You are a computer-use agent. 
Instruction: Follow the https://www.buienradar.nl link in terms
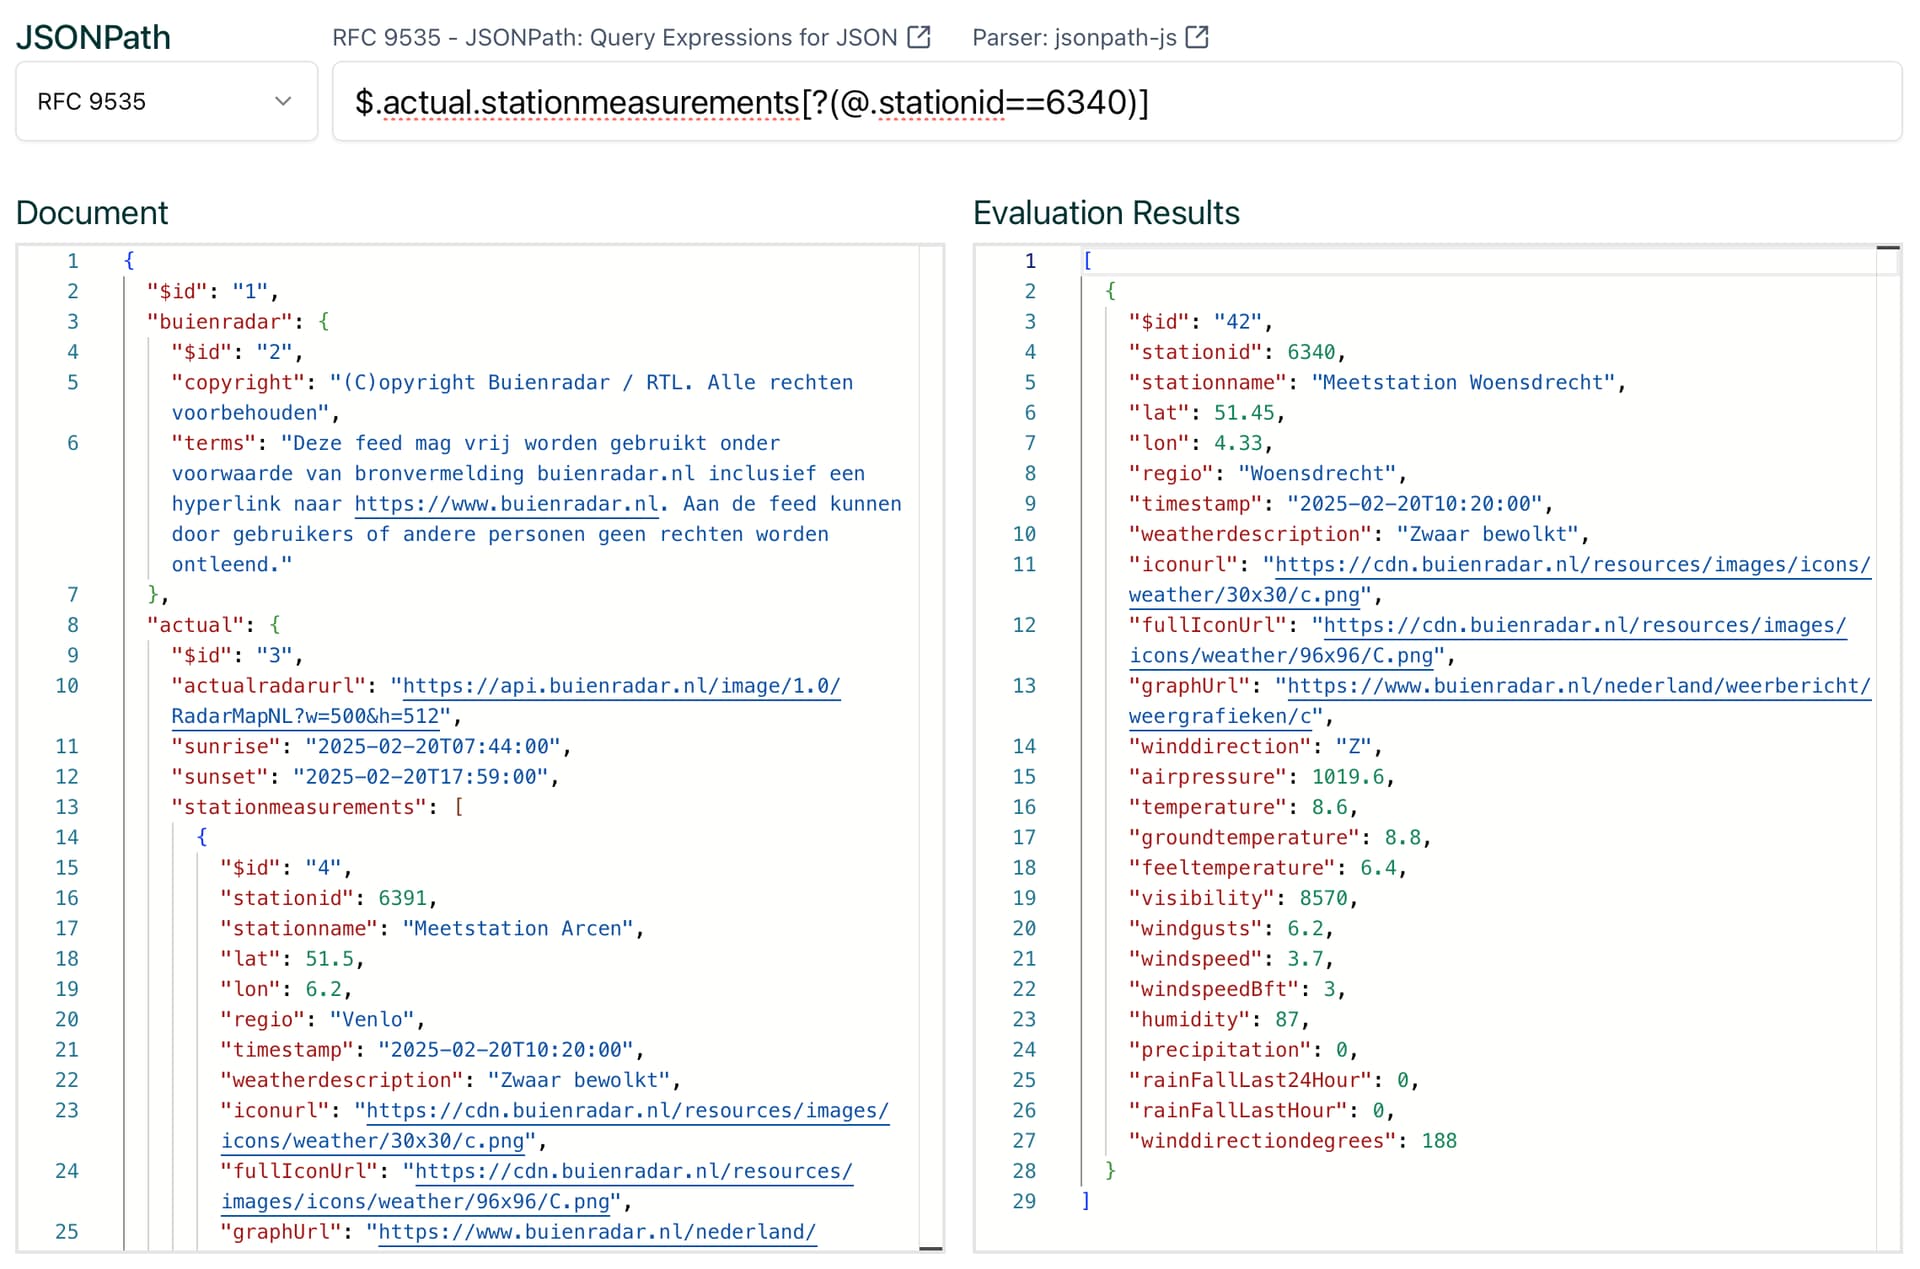point(506,504)
